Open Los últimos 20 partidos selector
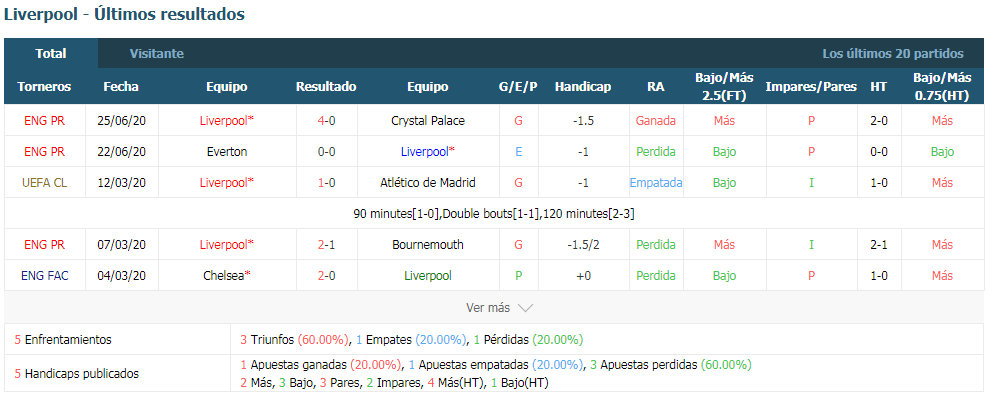This screenshot has width=988, height=396. point(893,54)
